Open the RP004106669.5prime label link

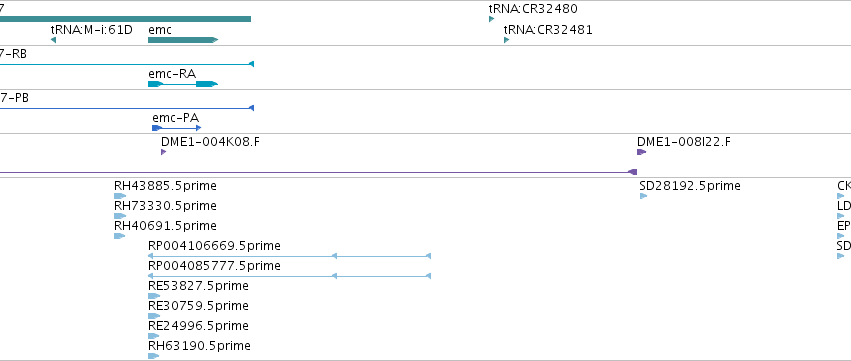(x=214, y=246)
